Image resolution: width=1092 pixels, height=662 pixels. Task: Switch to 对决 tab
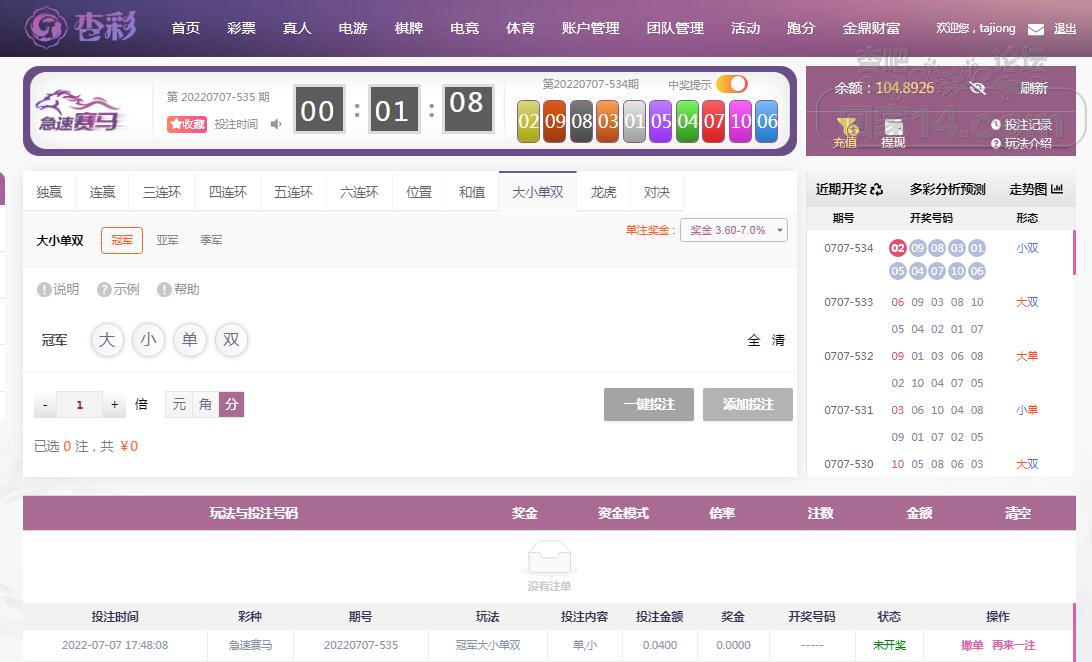[x=656, y=192]
